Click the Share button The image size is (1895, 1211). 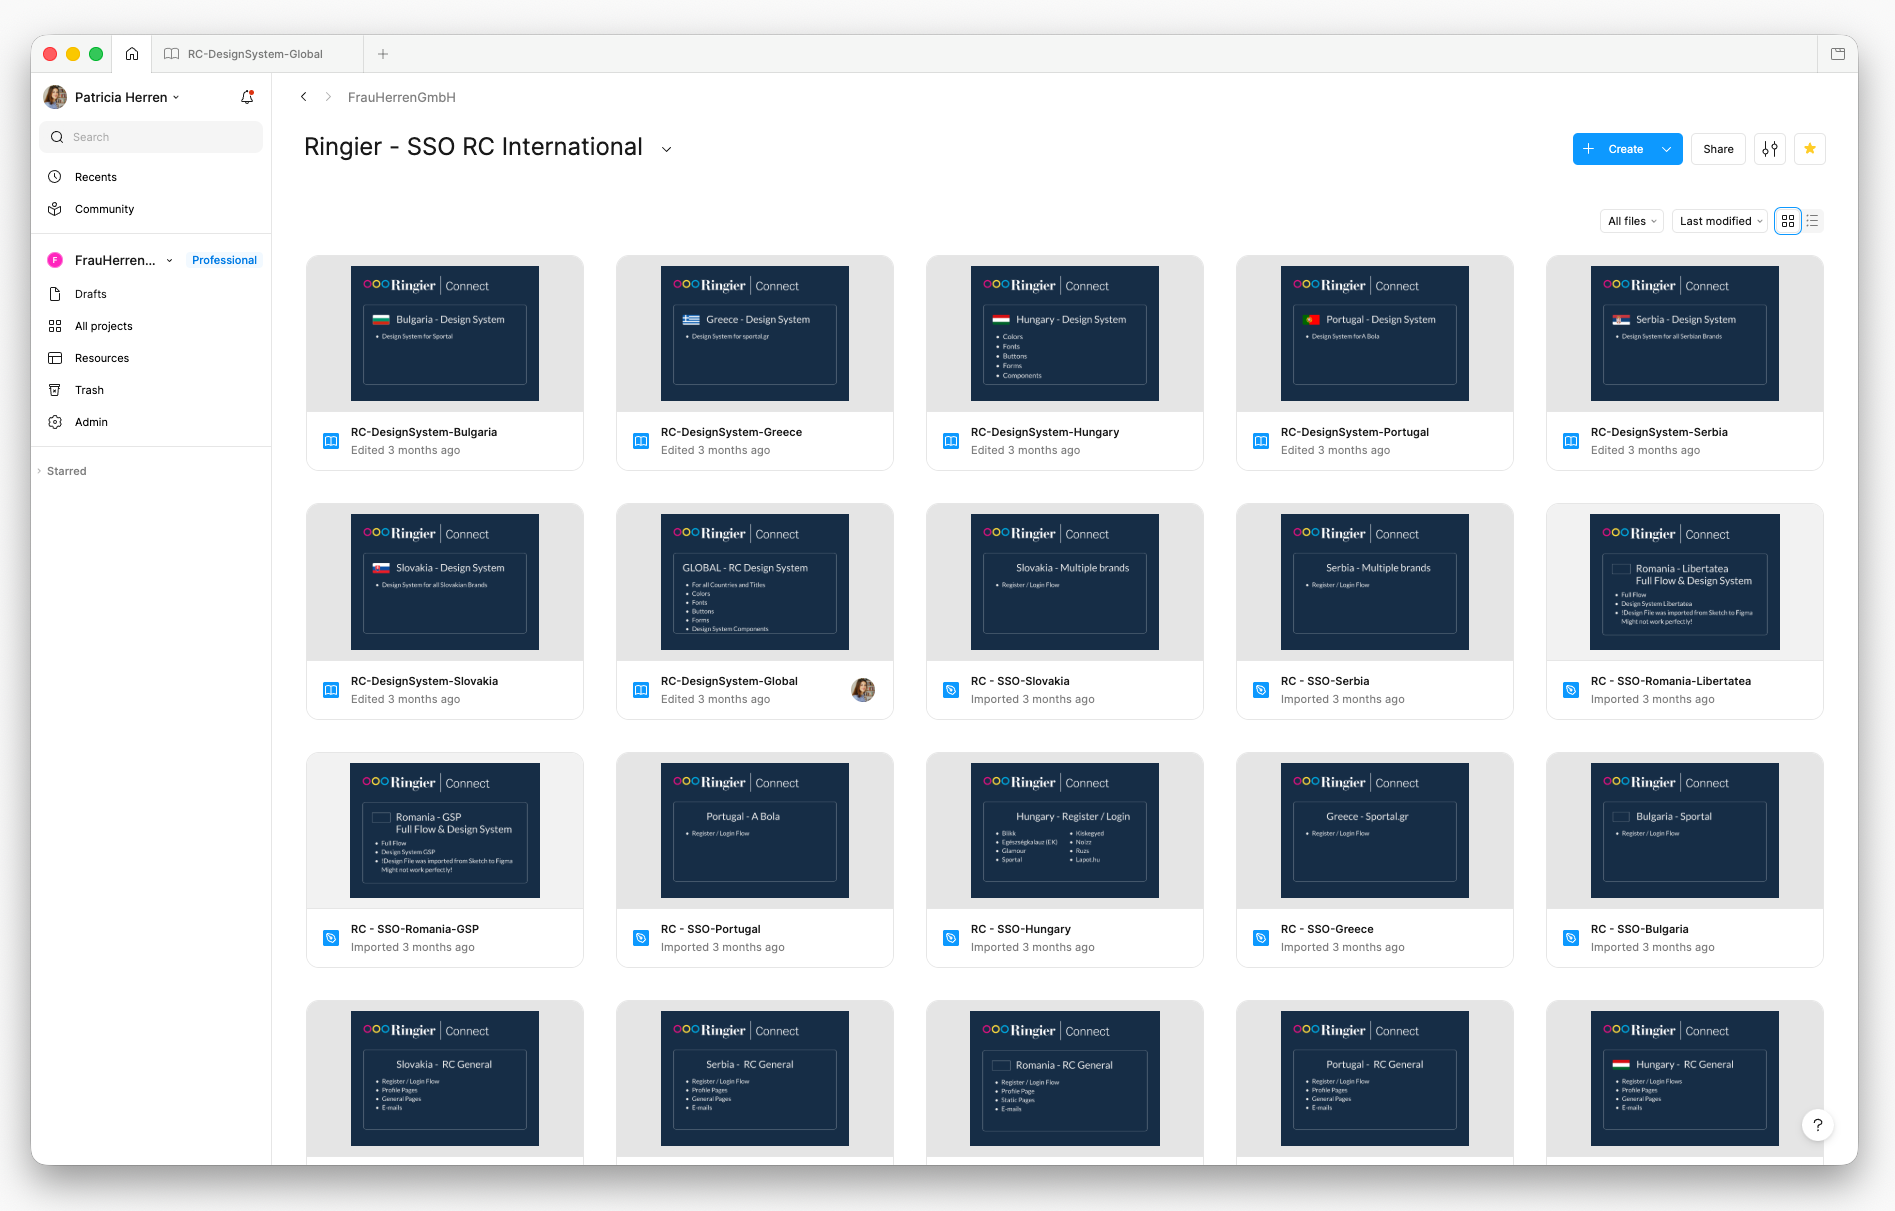pyautogui.click(x=1718, y=149)
